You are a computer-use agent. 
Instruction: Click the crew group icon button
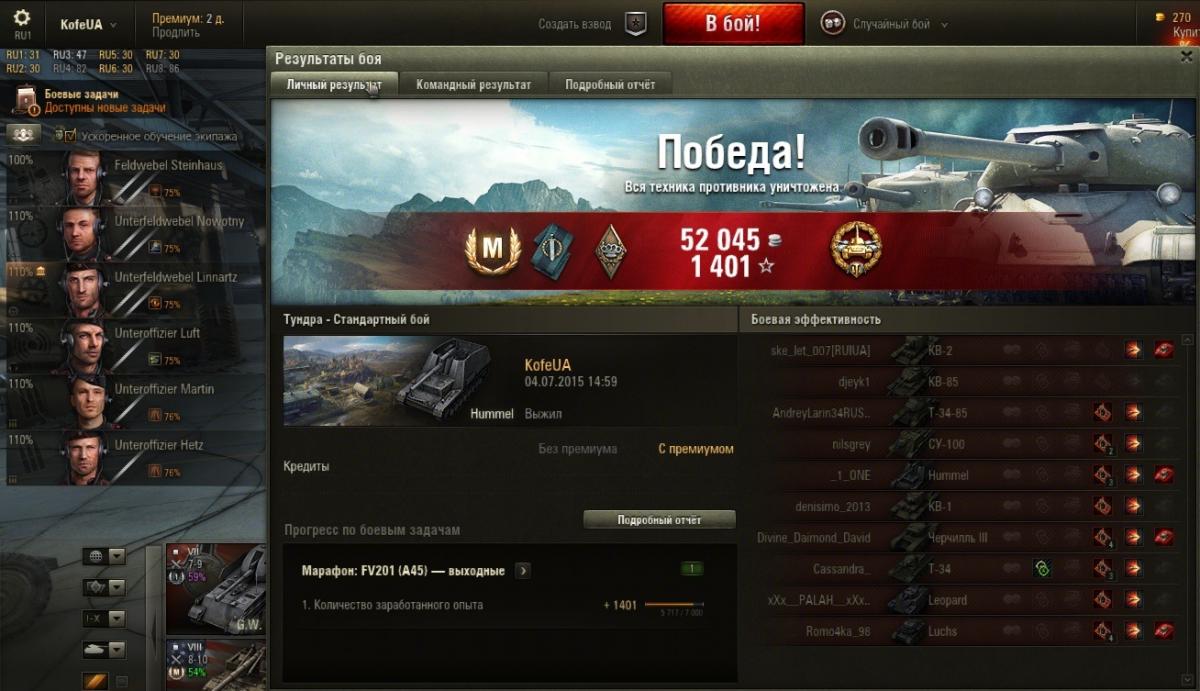click(23, 134)
